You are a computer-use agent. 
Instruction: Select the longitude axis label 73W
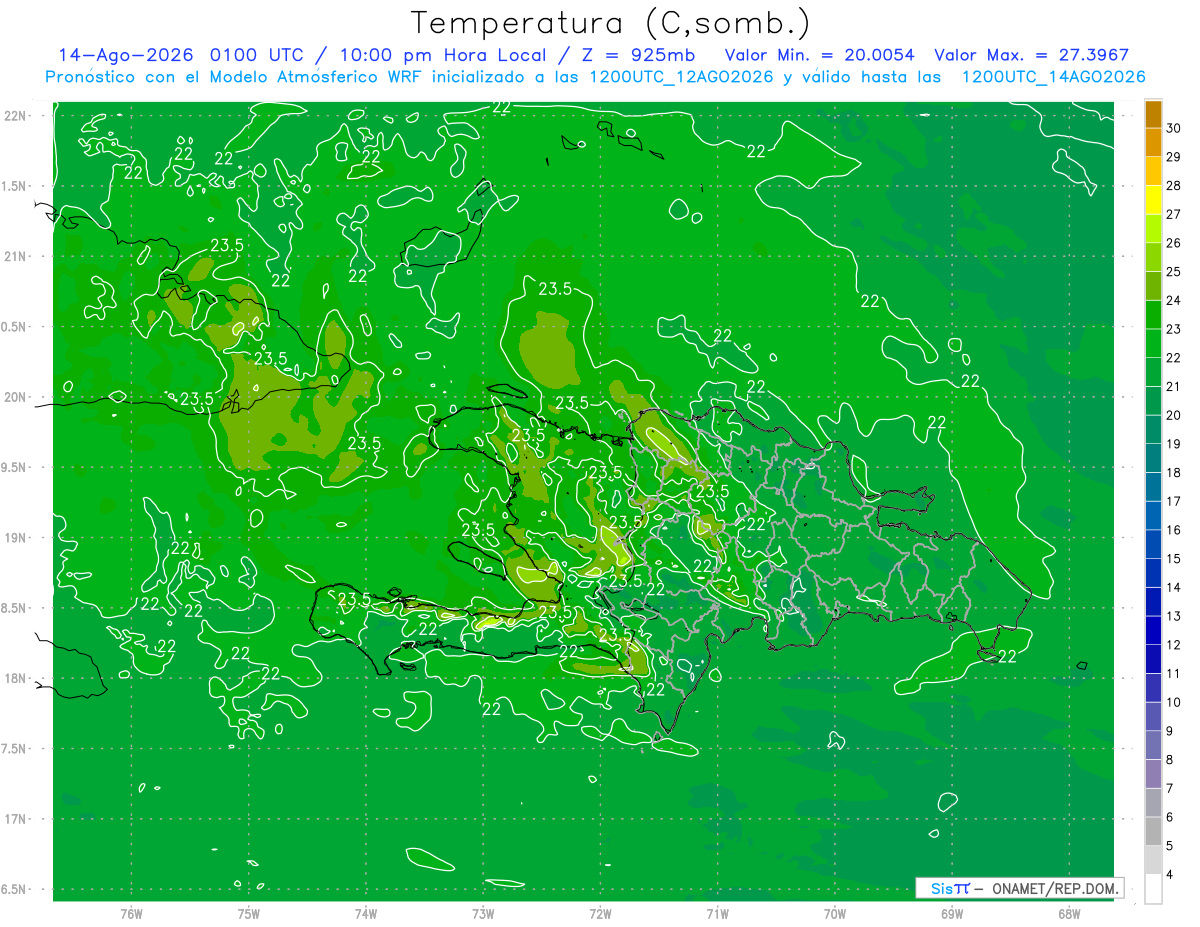483,914
